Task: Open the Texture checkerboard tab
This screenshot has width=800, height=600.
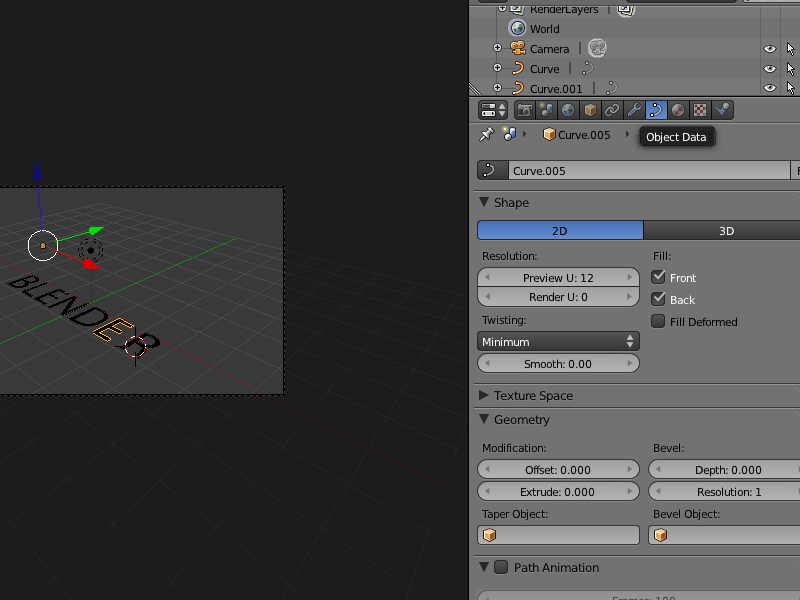Action: pyautogui.click(x=699, y=110)
